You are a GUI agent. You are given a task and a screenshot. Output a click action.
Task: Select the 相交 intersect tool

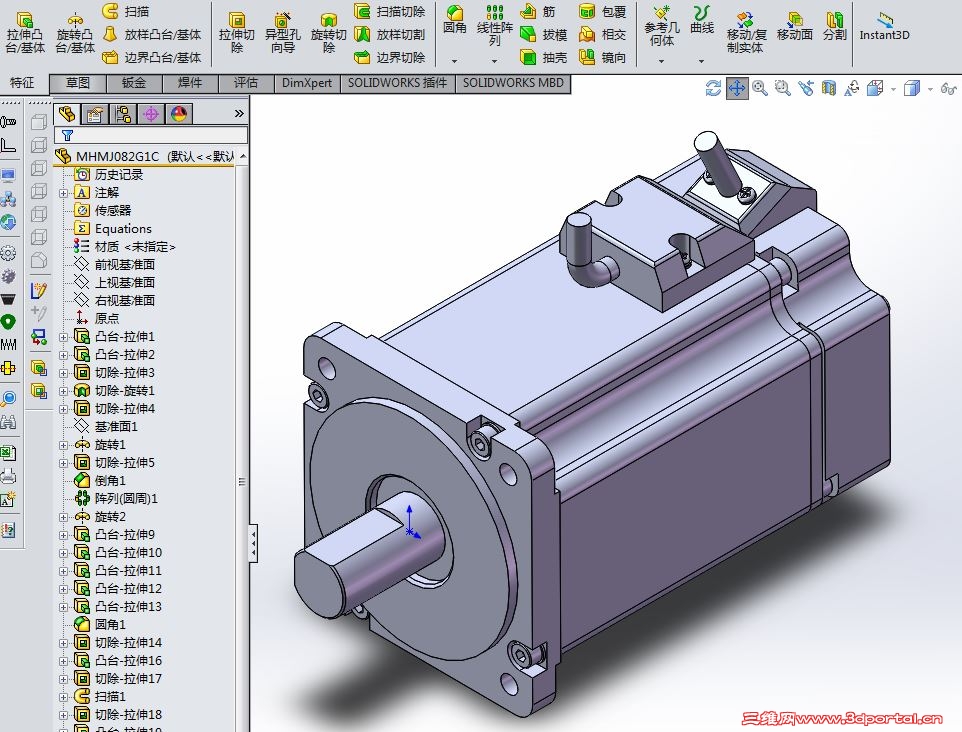(x=602, y=34)
